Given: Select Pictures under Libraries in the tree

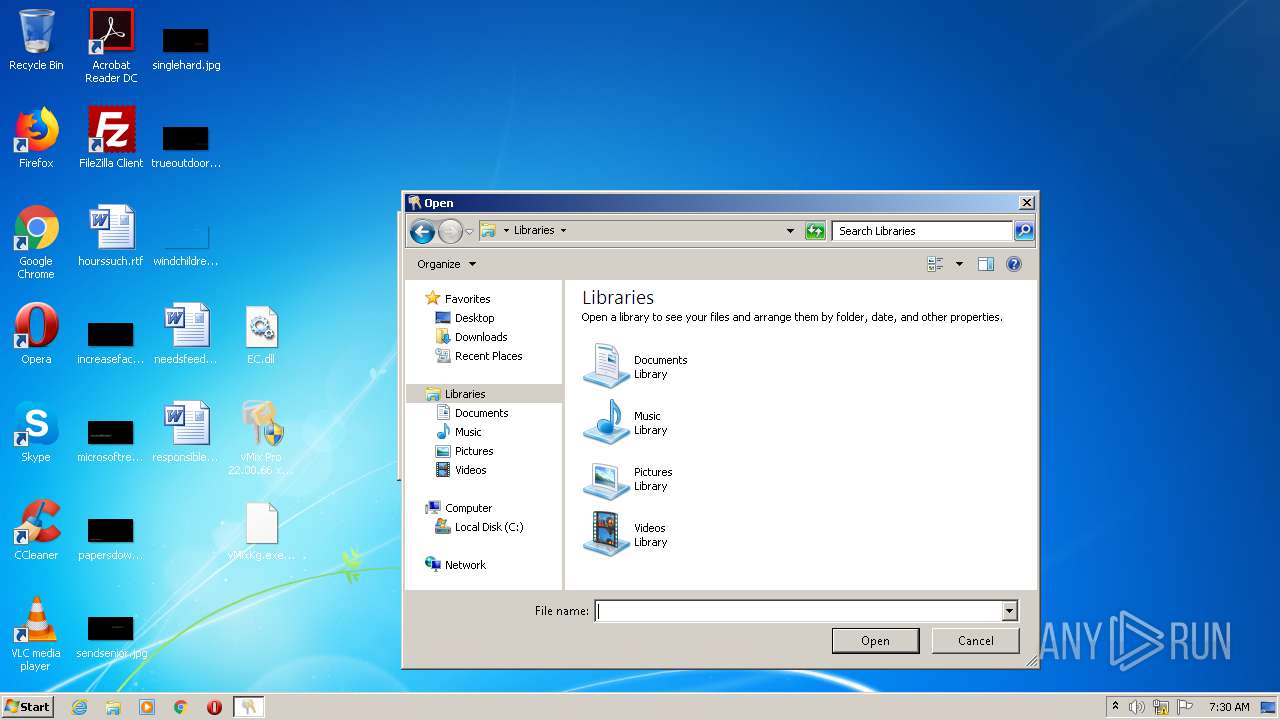Looking at the screenshot, I should (464, 451).
